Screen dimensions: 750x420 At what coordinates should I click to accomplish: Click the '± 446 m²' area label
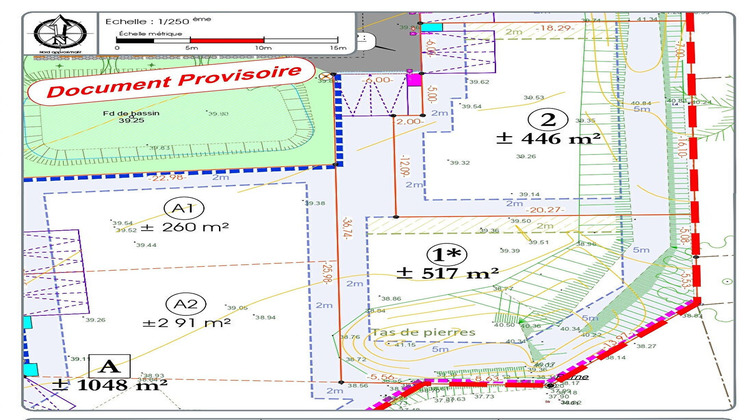[x=548, y=139]
